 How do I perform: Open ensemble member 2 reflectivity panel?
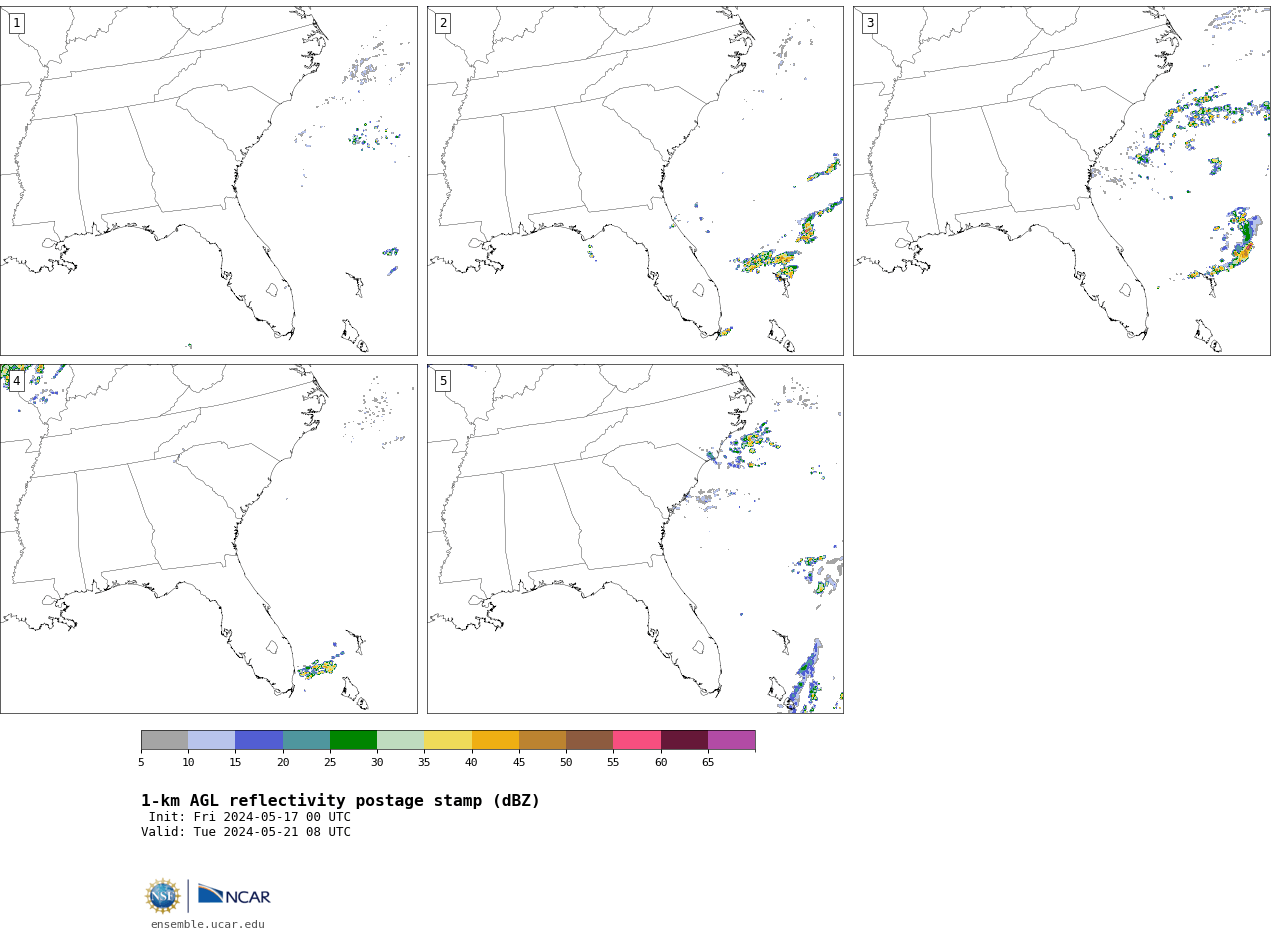[635, 181]
